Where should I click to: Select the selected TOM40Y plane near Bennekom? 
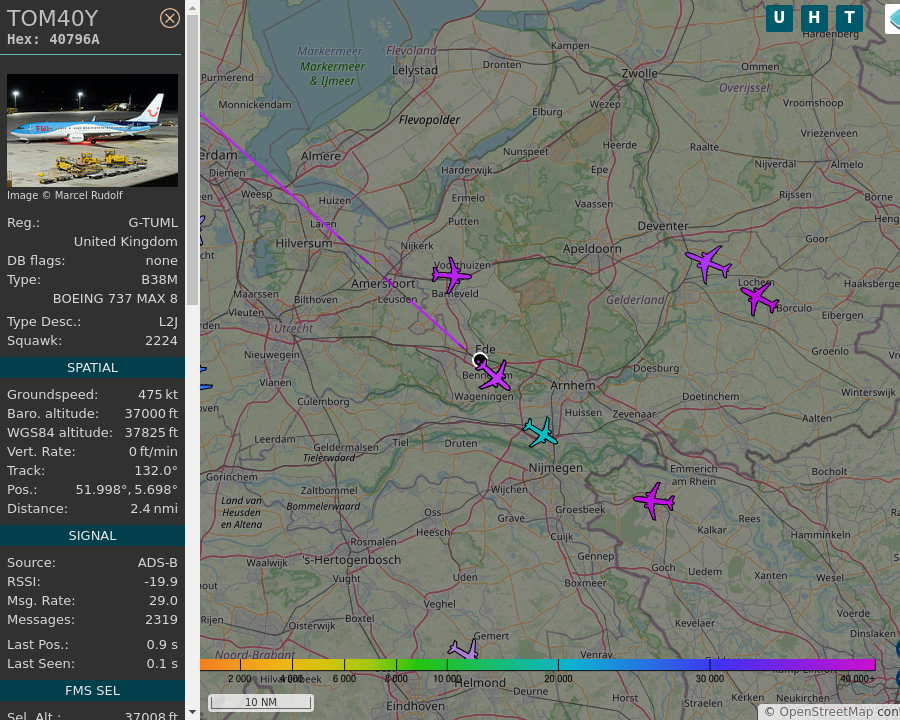coord(494,375)
